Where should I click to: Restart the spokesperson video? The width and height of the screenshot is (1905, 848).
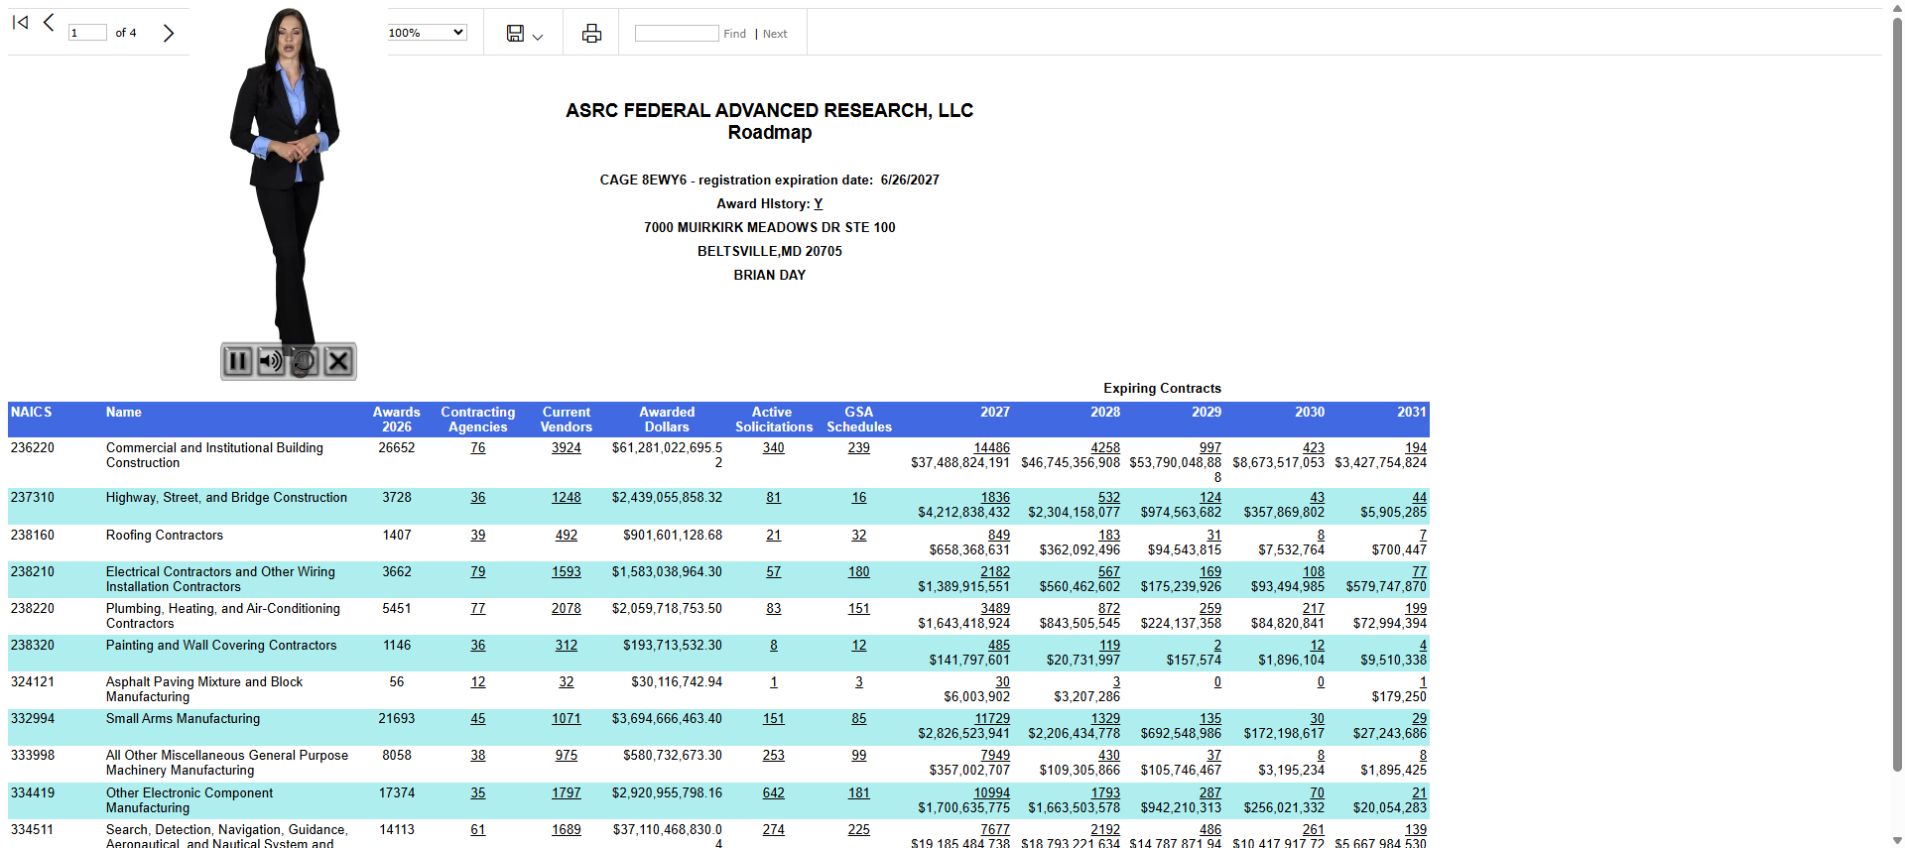304,361
